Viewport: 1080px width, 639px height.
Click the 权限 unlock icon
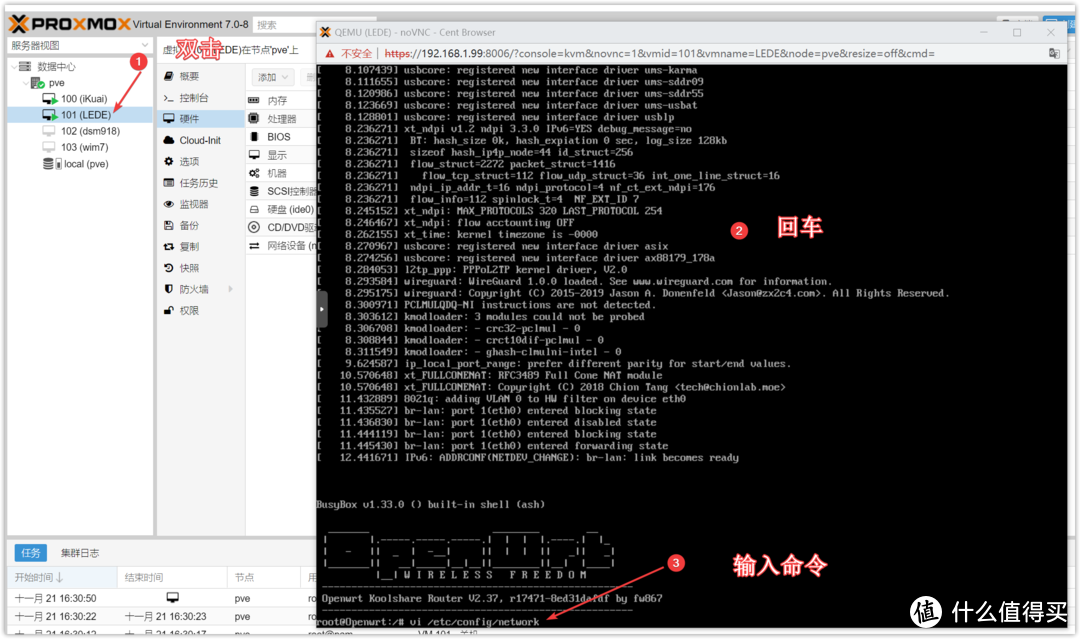pyautogui.click(x=169, y=311)
